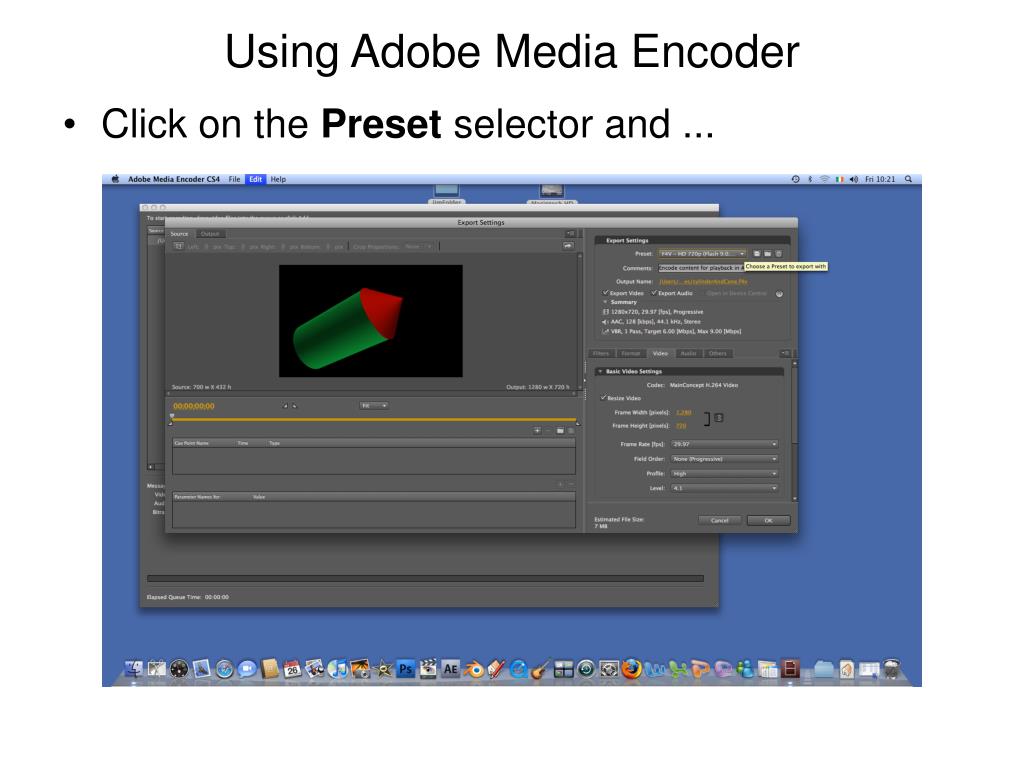Open the Edit menu
The width and height of the screenshot is (1024, 768).
(x=255, y=179)
